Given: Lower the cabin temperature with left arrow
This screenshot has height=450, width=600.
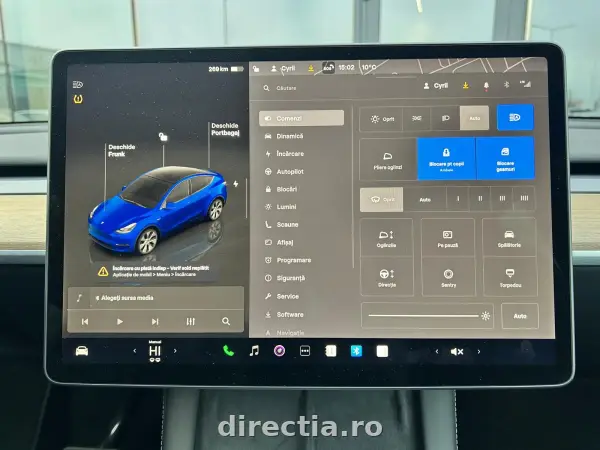Looking at the screenshot, I should (x=135, y=351).
